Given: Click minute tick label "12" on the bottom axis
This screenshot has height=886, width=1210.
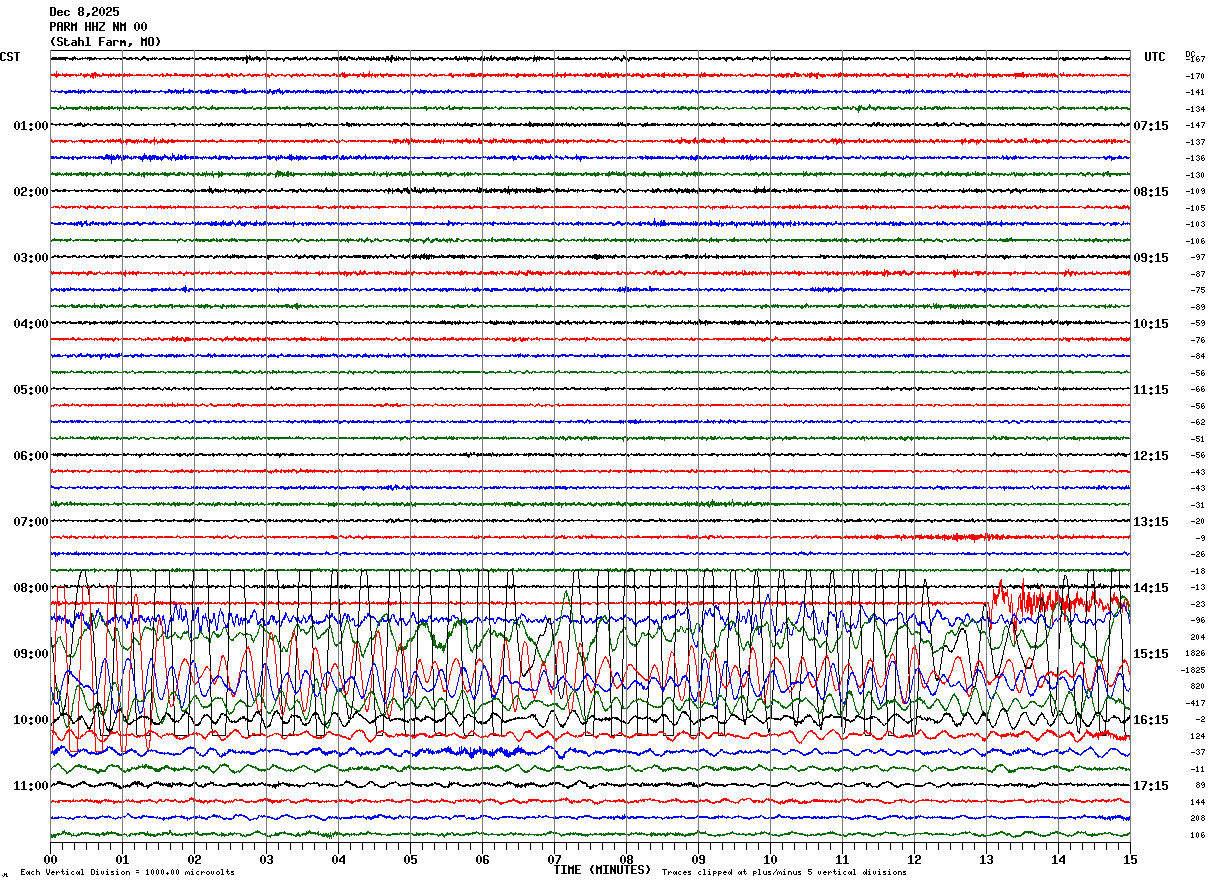Looking at the screenshot, I should (914, 860).
